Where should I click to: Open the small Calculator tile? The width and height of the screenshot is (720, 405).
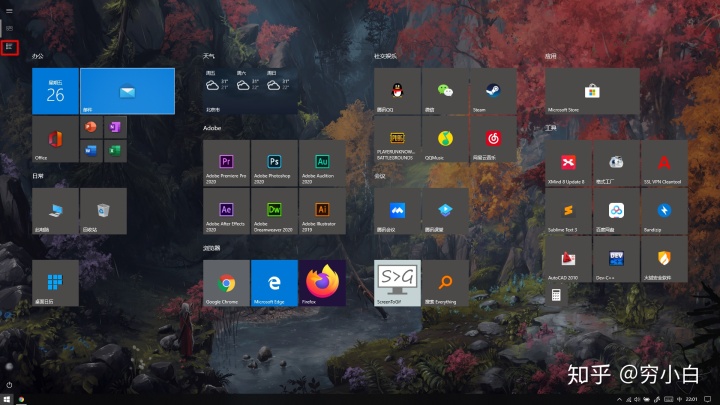click(556, 295)
